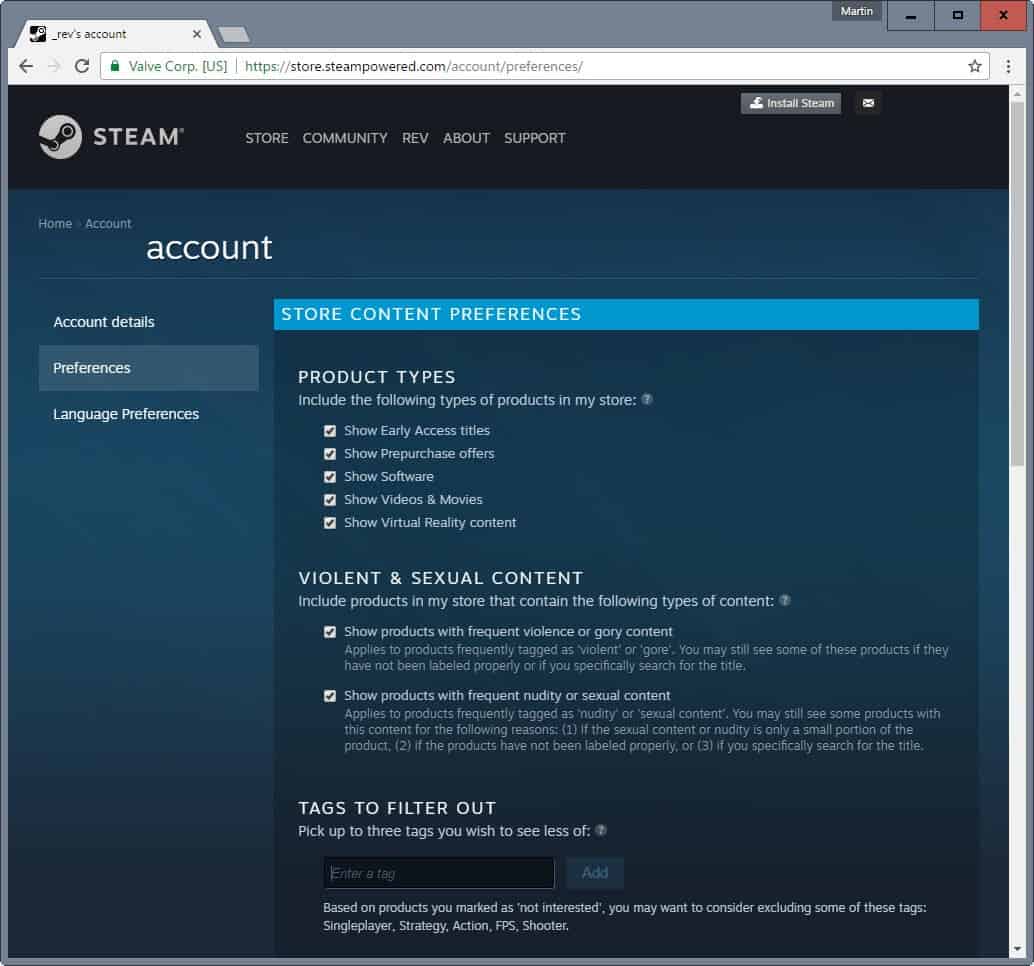Open the ABOUT page
This screenshot has width=1034, height=966.
click(466, 138)
